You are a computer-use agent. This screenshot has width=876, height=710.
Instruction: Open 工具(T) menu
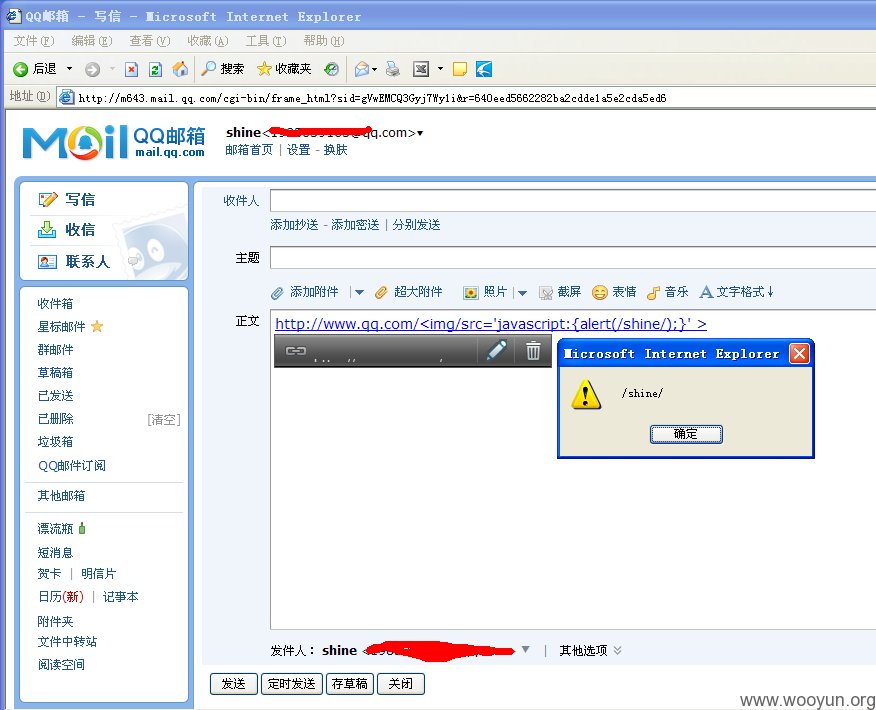coord(266,41)
